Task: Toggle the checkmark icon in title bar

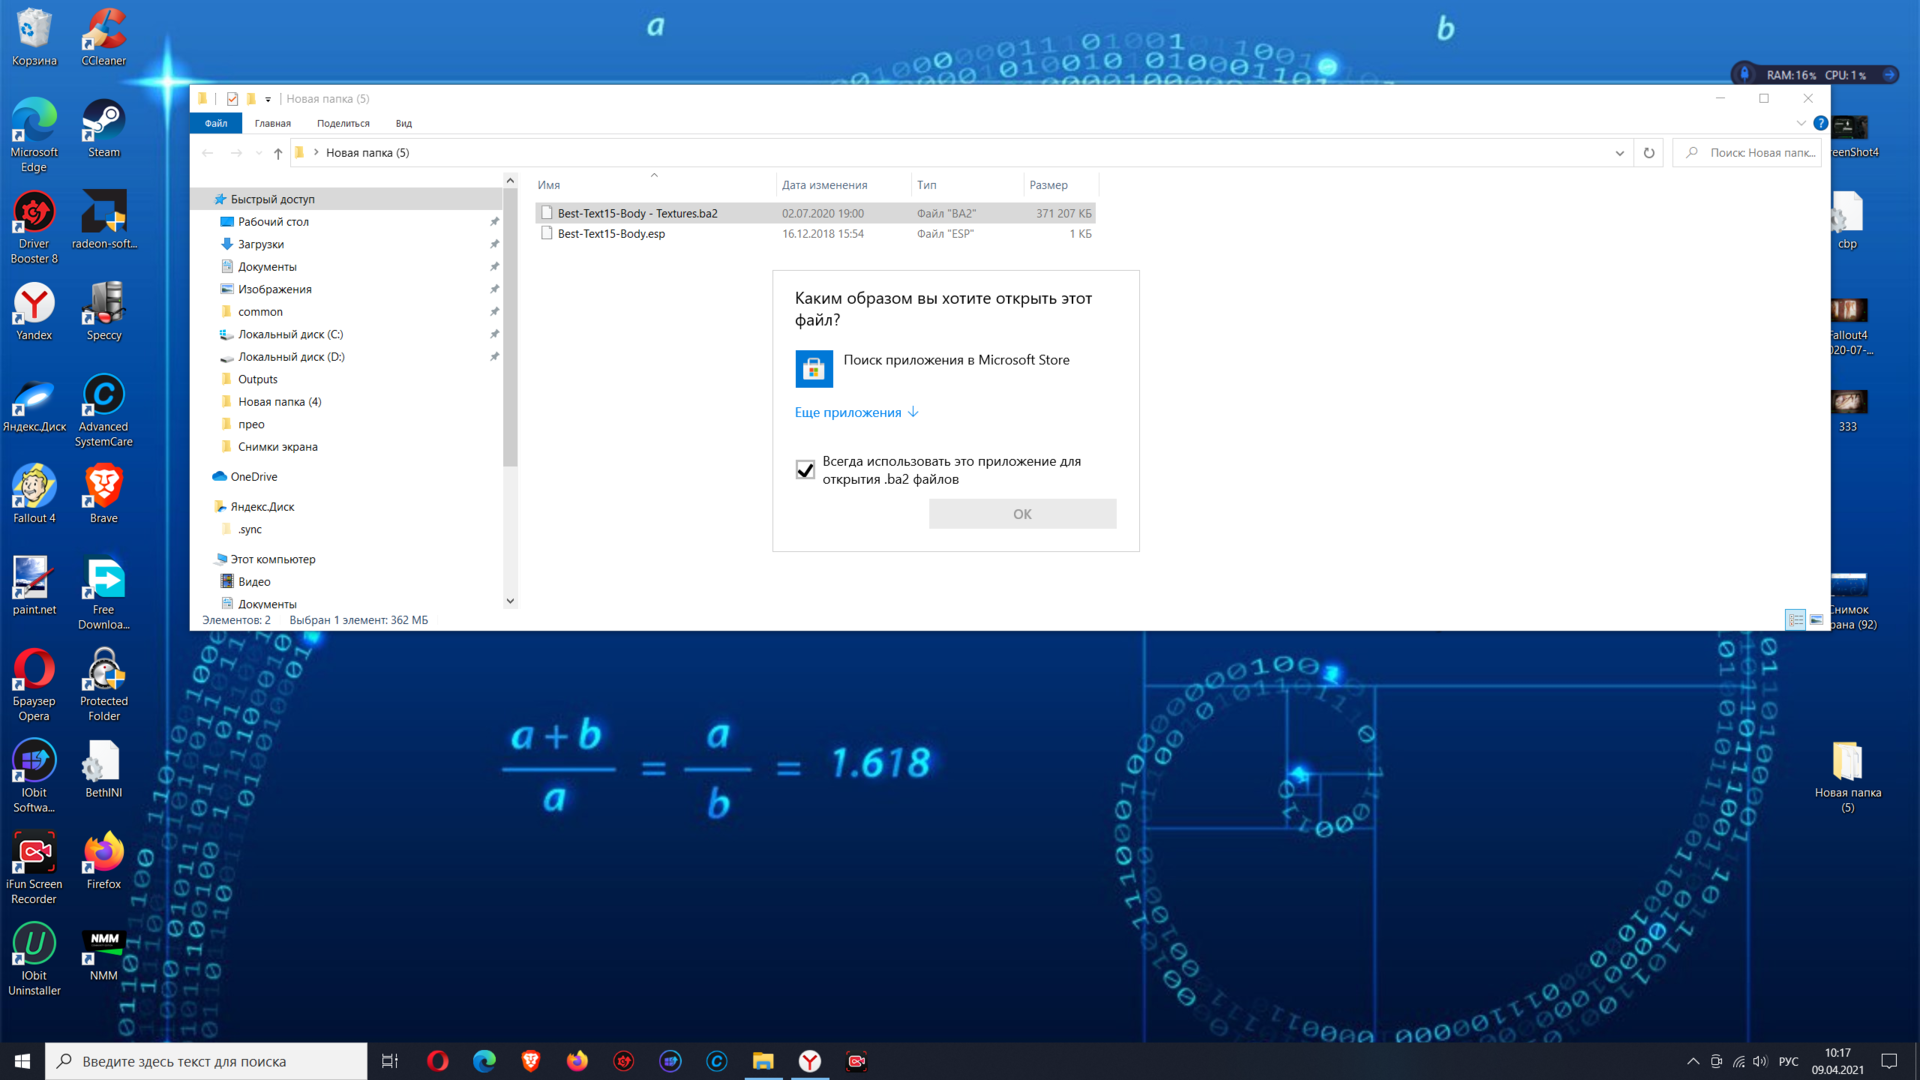Action: click(232, 99)
